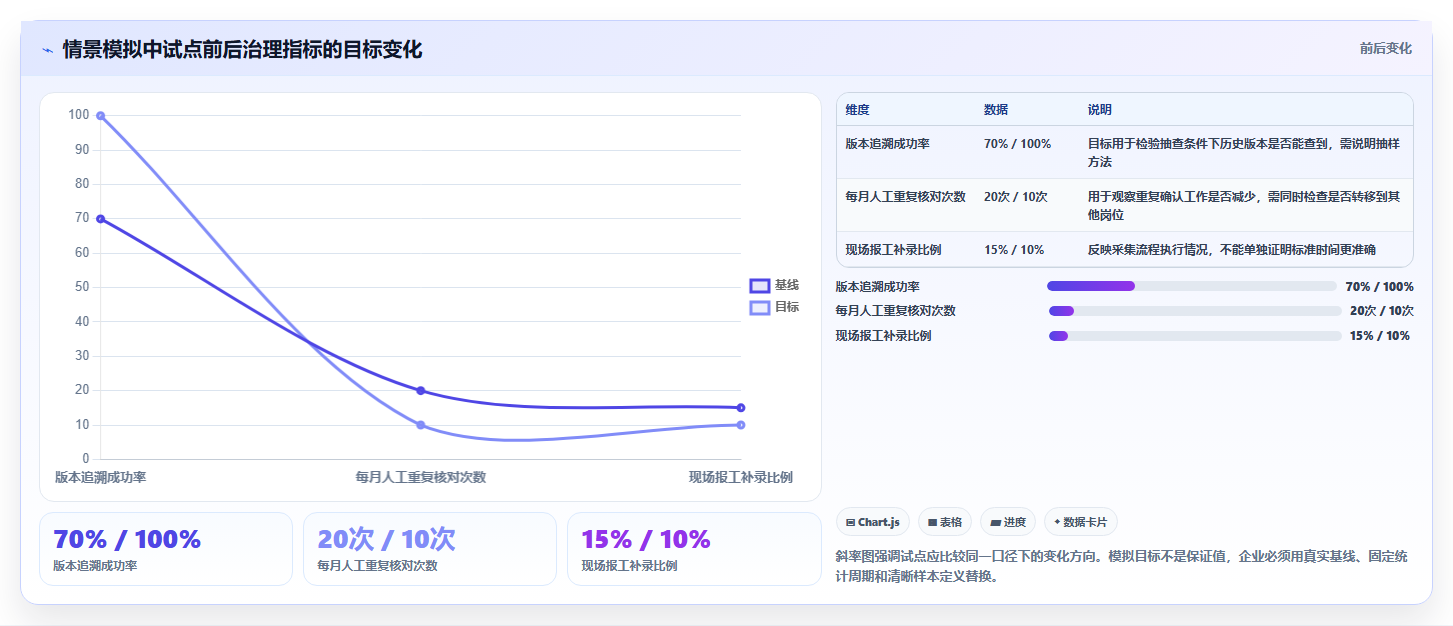Click the icon in the 数据卡片 chip
The image size is (1453, 626).
pos(1057,522)
